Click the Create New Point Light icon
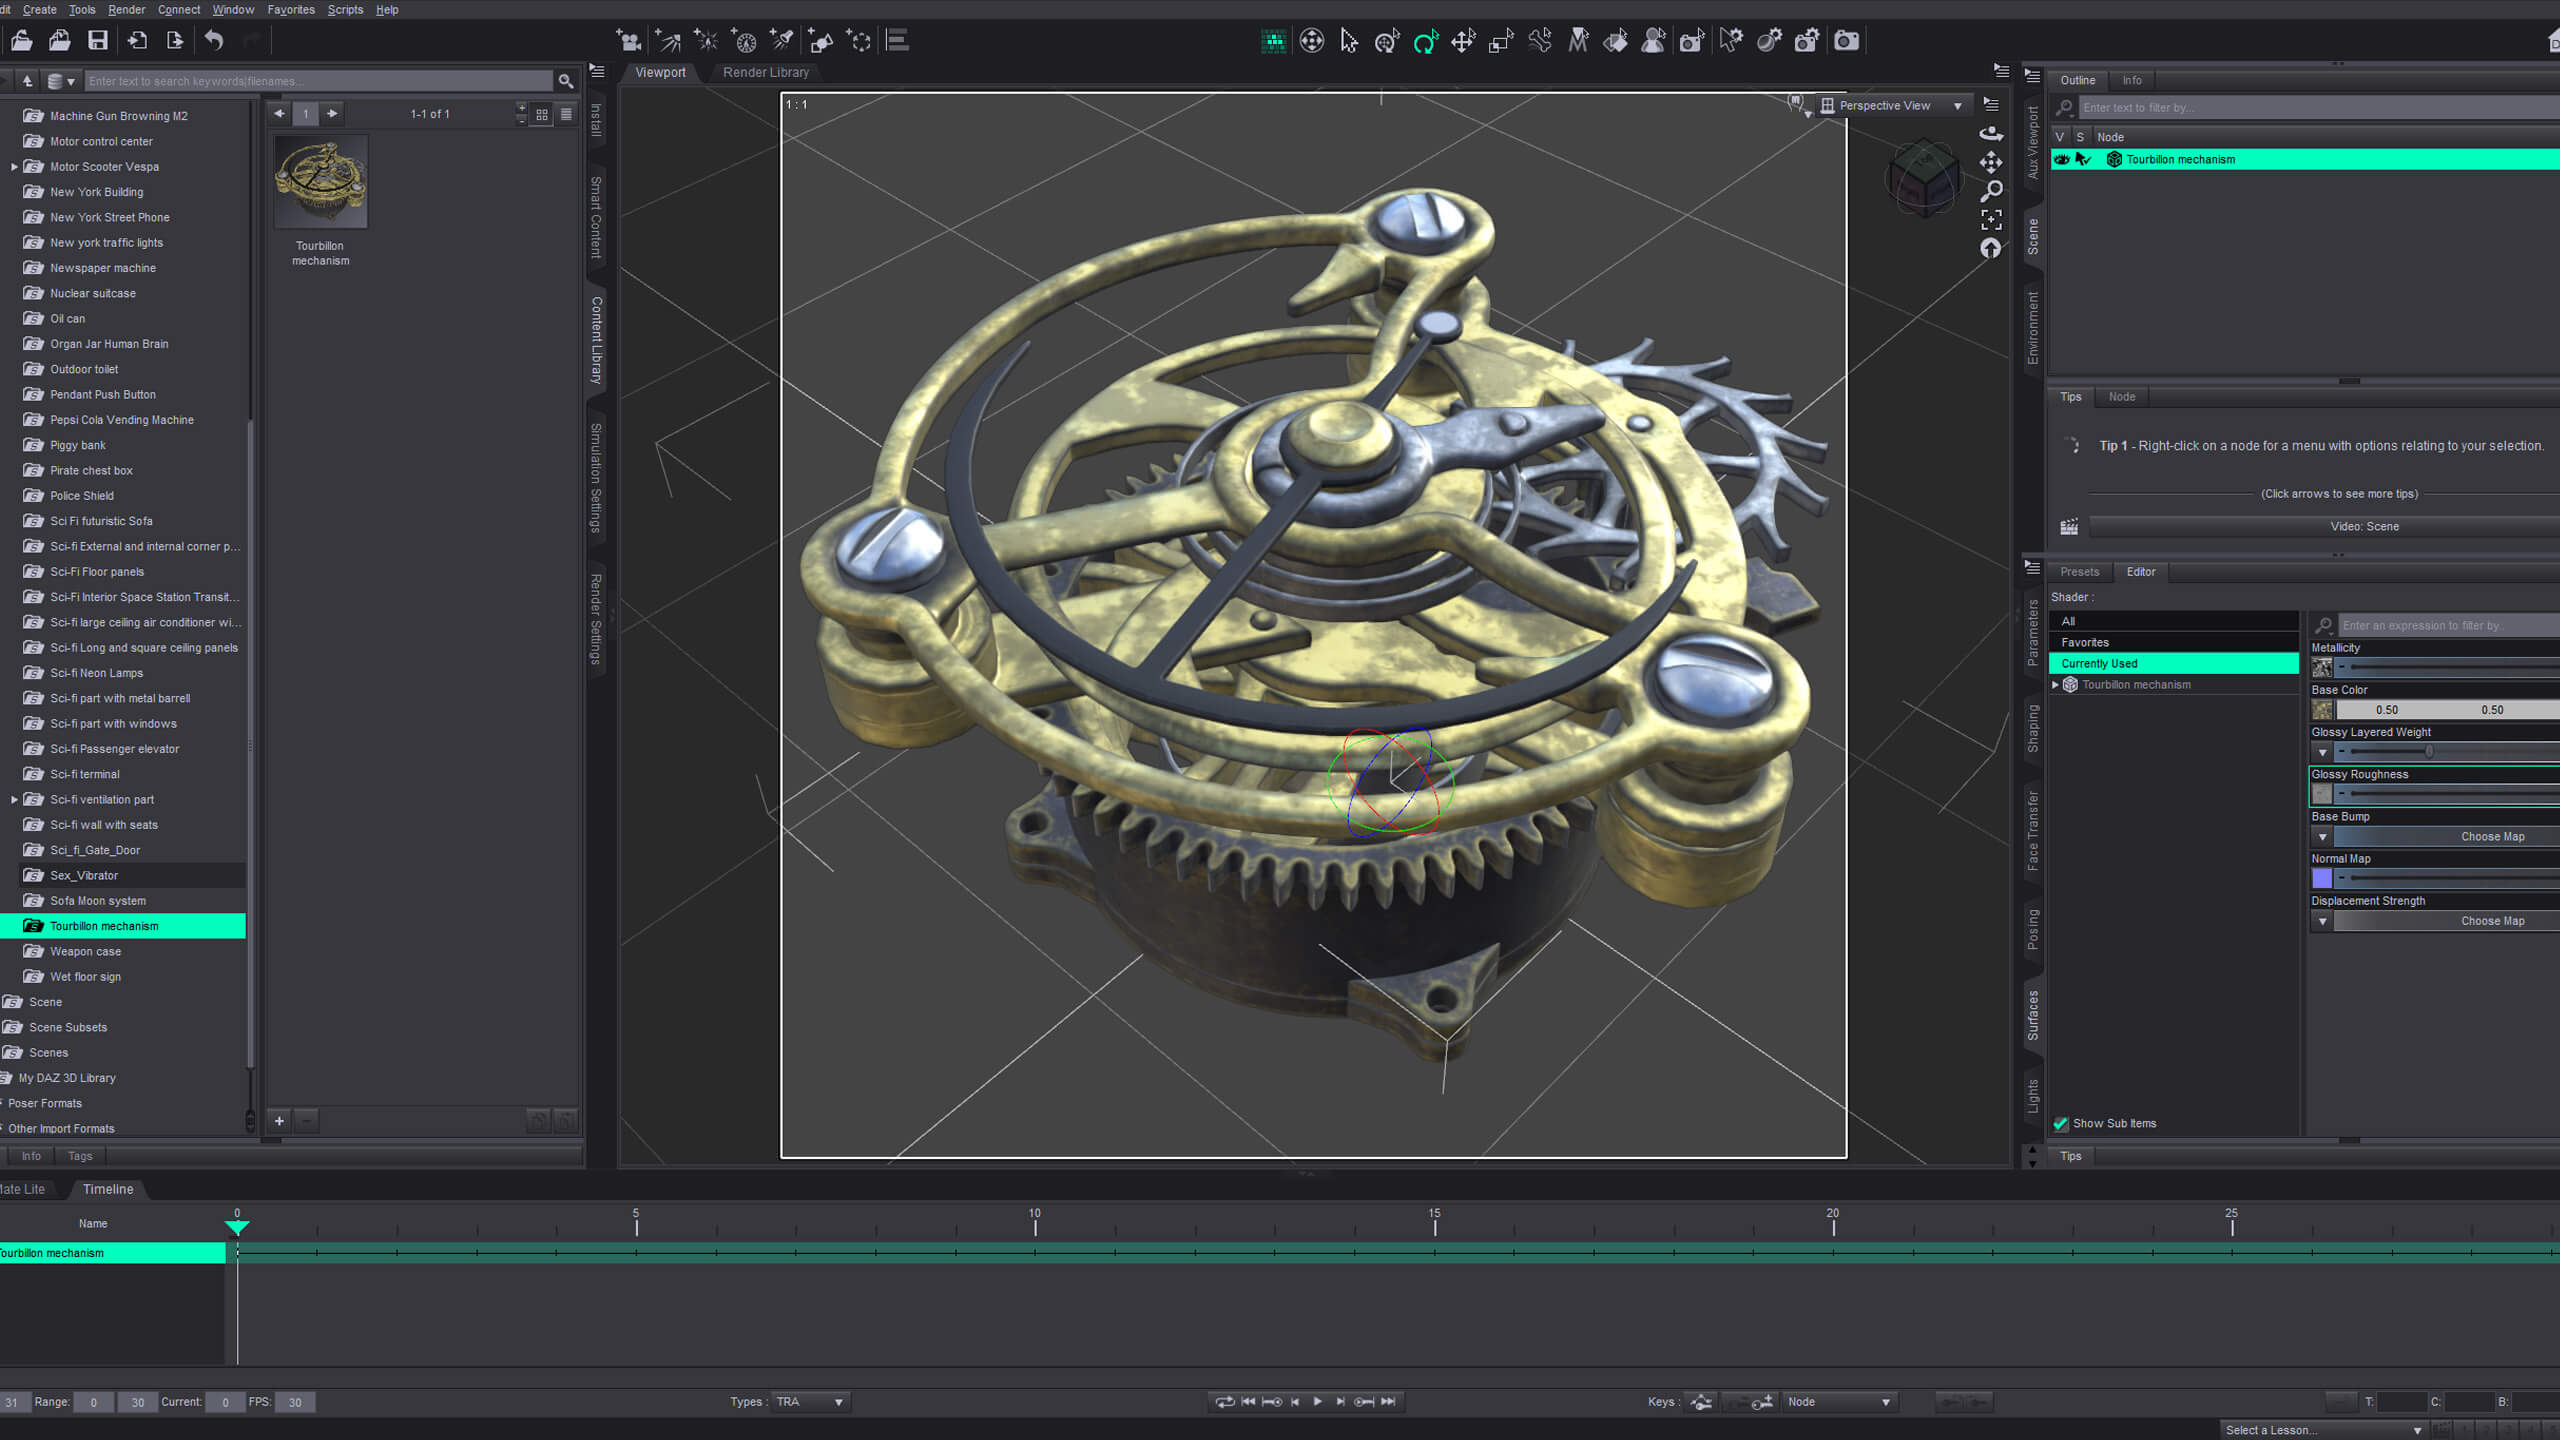Screen dimensions: 2560x1440 click(x=706, y=41)
